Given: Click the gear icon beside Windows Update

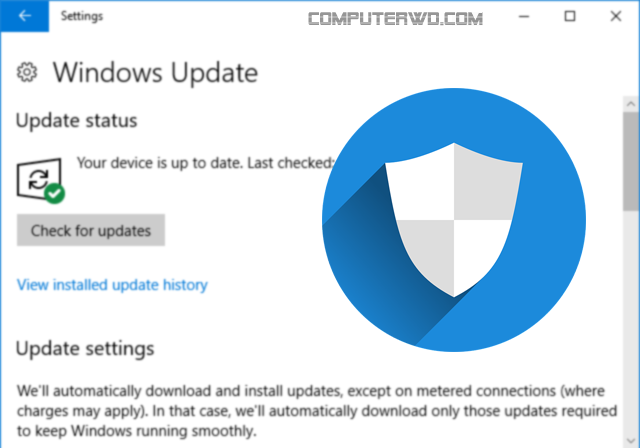Looking at the screenshot, I should [x=27, y=72].
